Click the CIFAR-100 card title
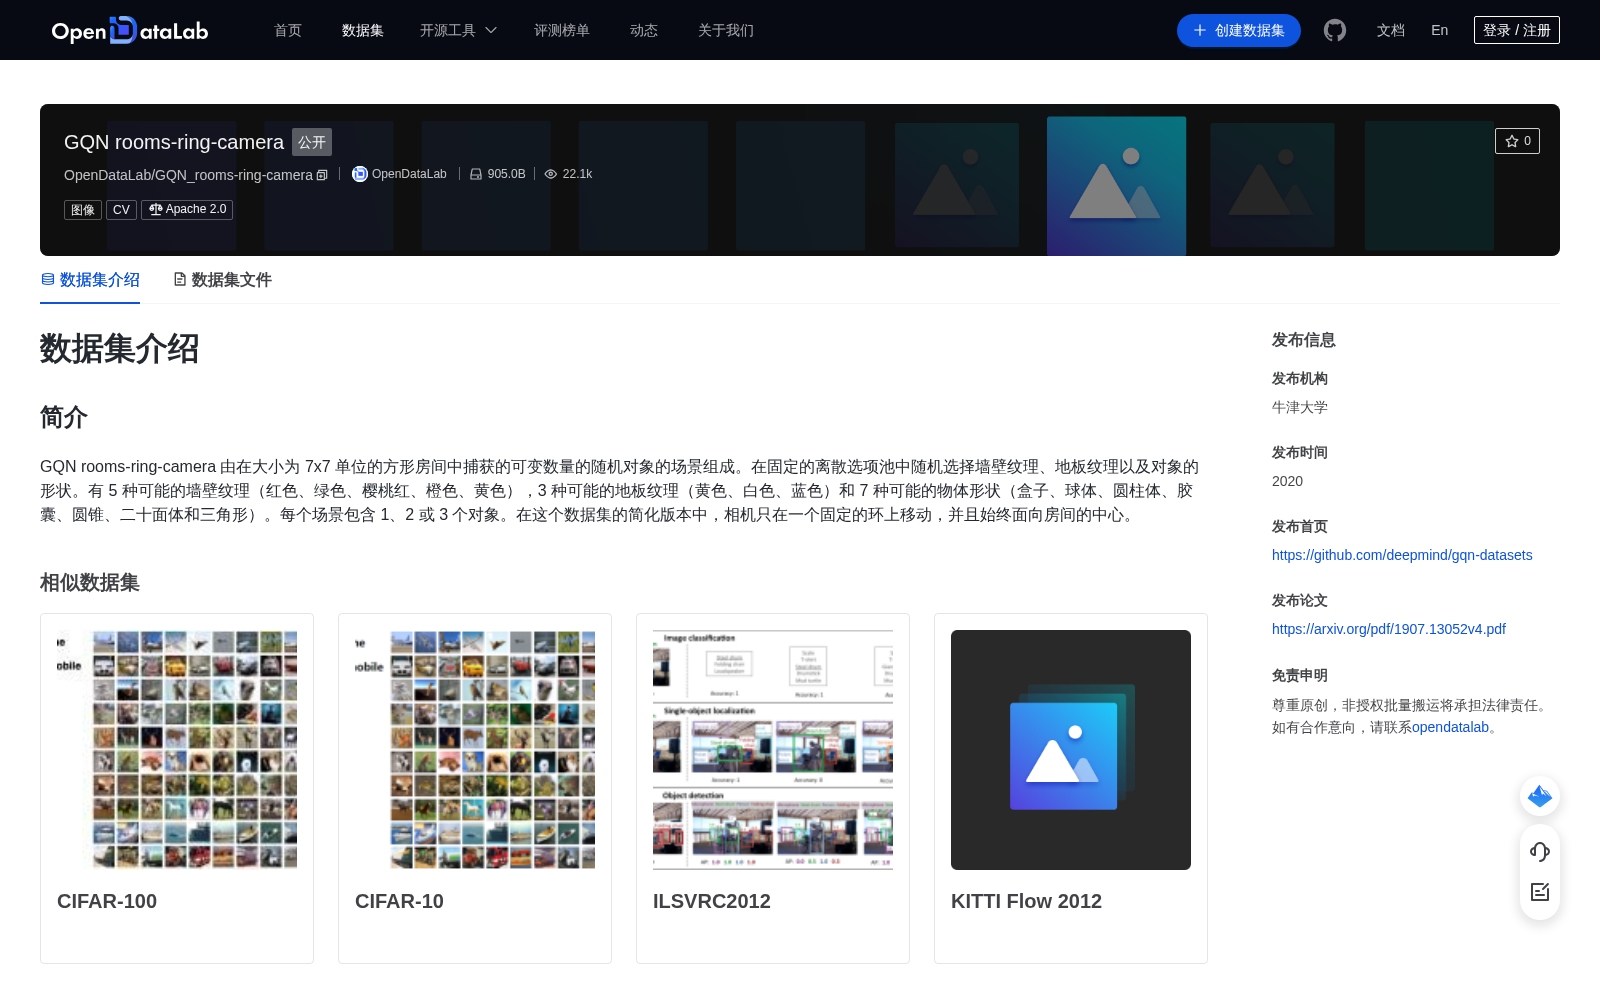The image size is (1600, 1000). click(x=107, y=901)
